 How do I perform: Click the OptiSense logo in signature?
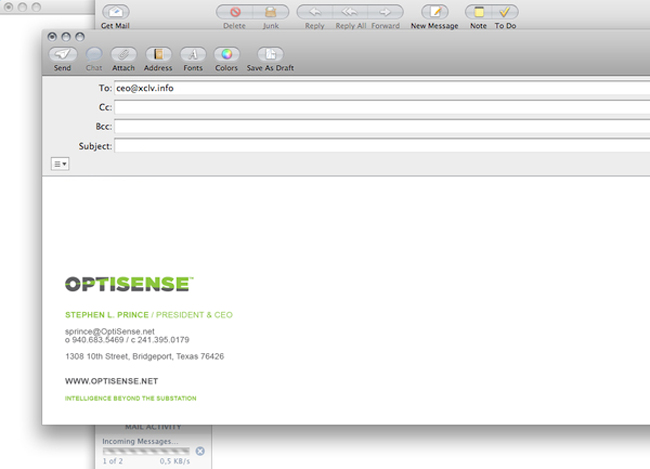tap(129, 284)
